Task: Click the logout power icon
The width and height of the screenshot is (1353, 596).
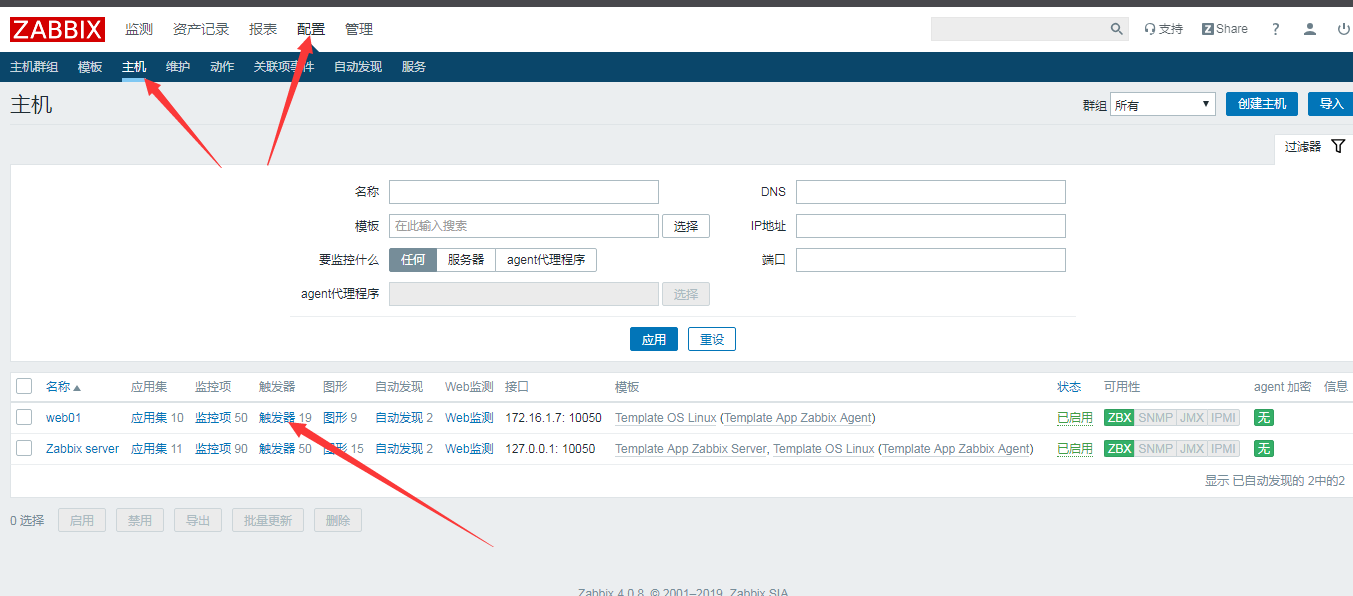Action: [1343, 29]
